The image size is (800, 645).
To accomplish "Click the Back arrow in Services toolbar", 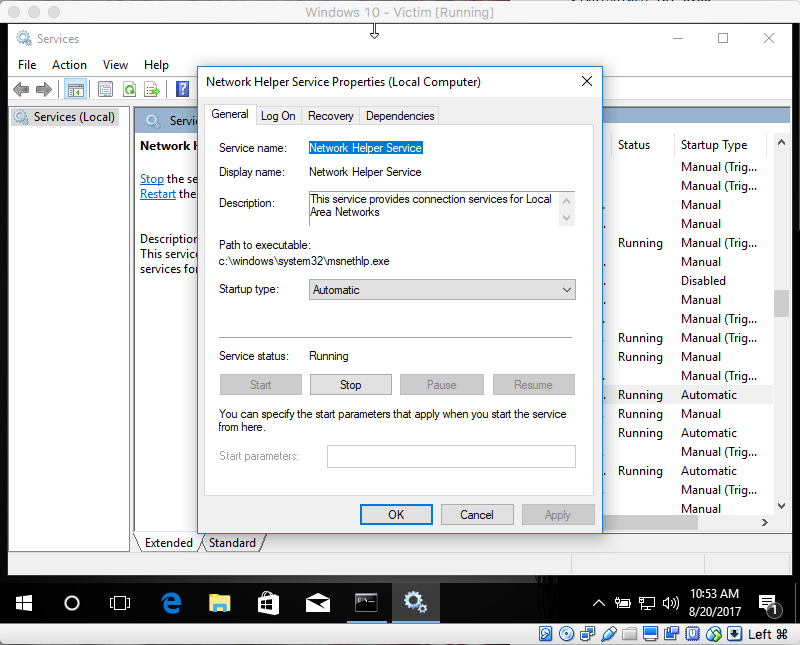I will (21, 90).
